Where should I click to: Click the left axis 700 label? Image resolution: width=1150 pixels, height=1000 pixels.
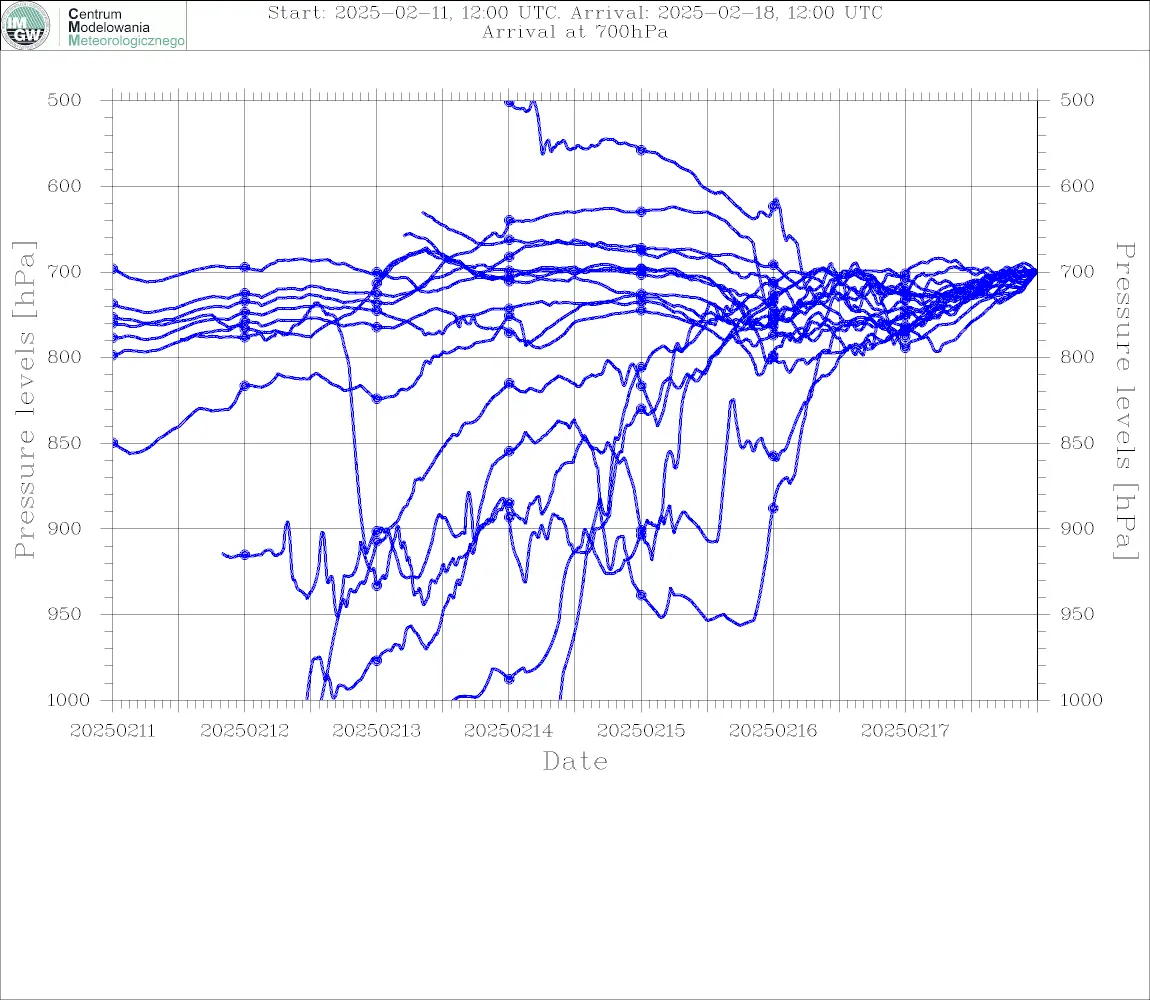(x=65, y=271)
